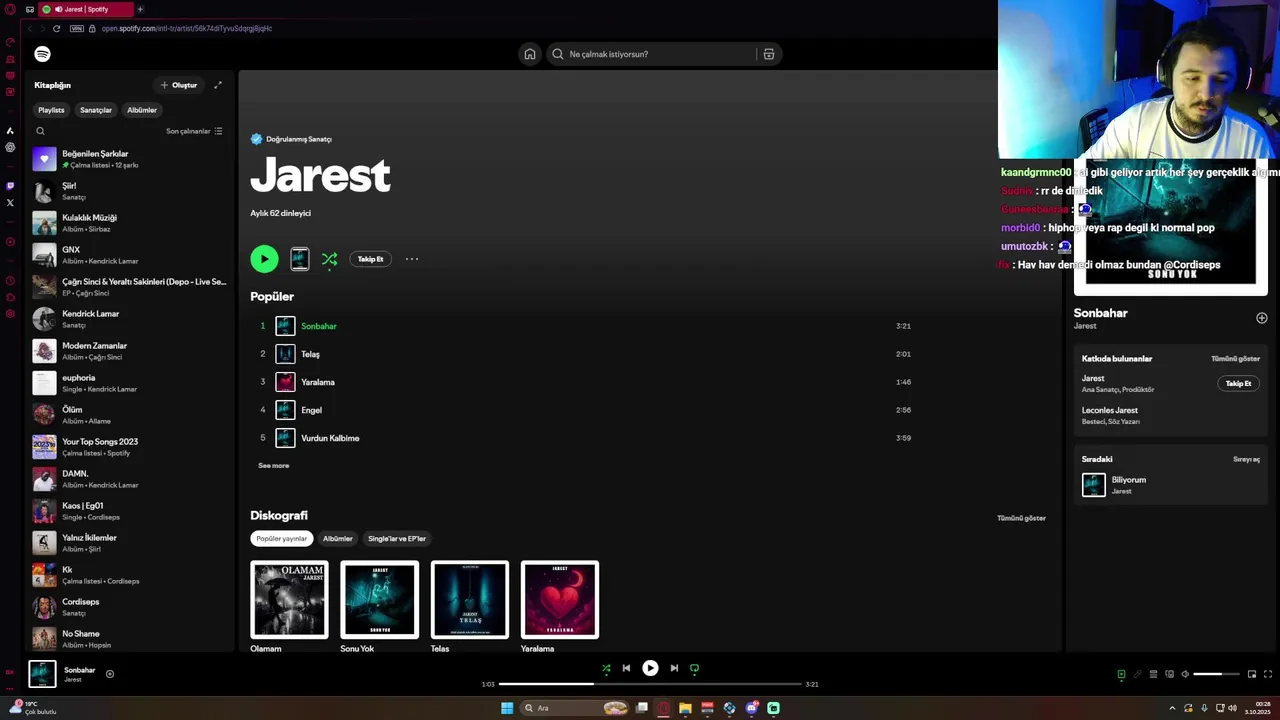Play the Telaş track row
This screenshot has width=1280, height=720.
tap(585, 354)
